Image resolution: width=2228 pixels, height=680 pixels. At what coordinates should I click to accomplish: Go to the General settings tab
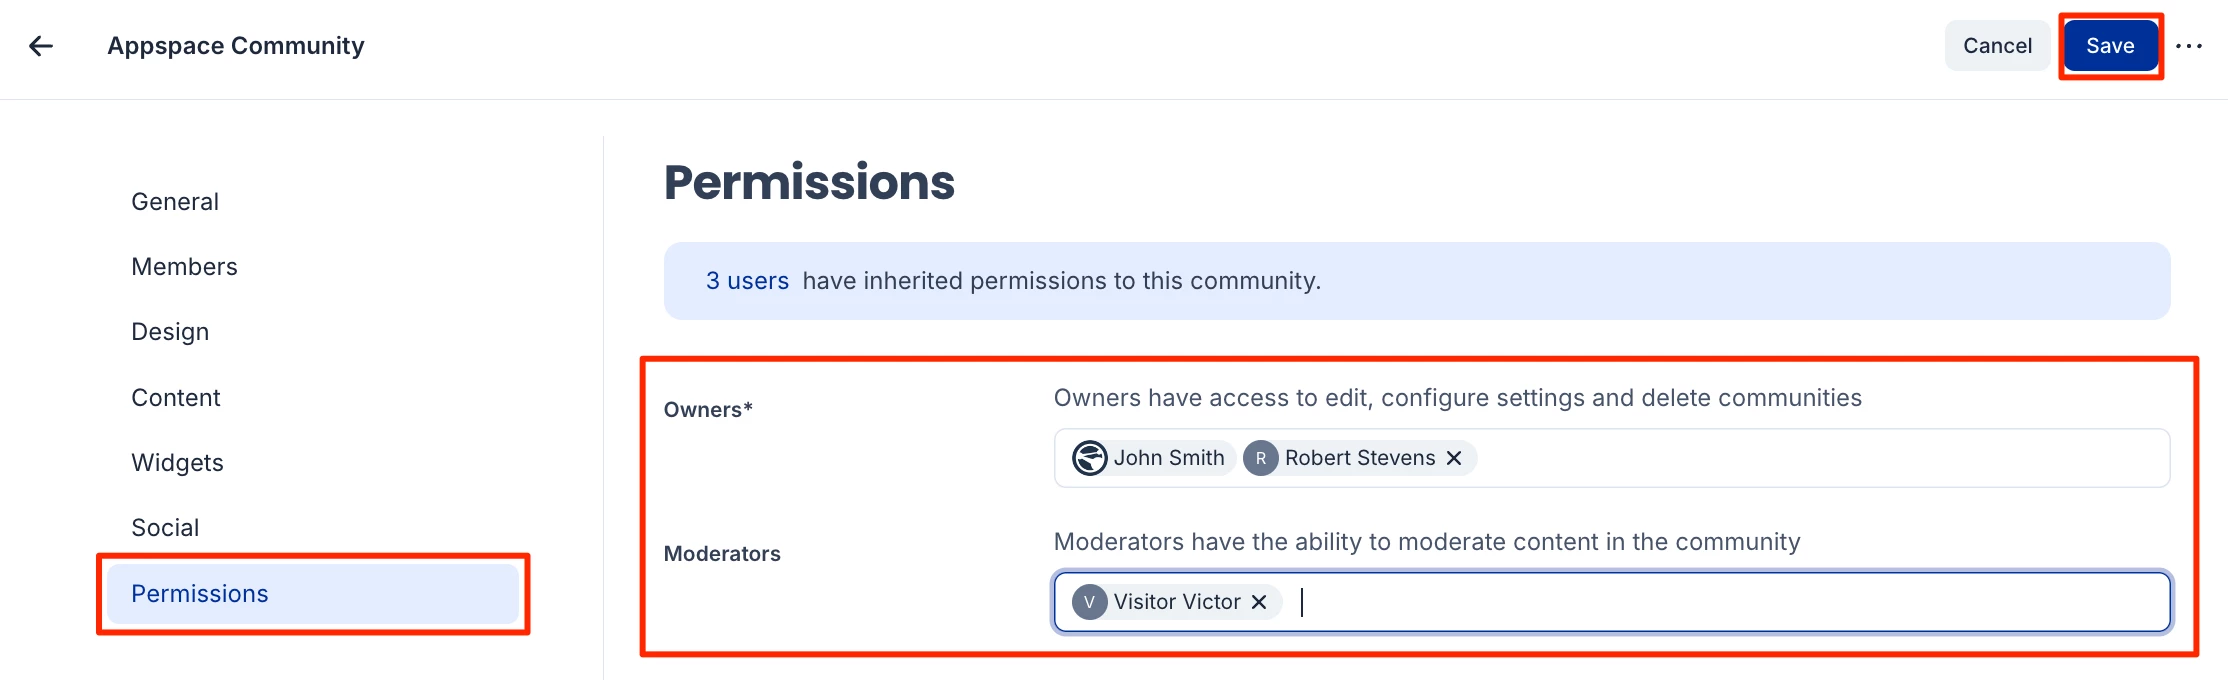pos(175,202)
